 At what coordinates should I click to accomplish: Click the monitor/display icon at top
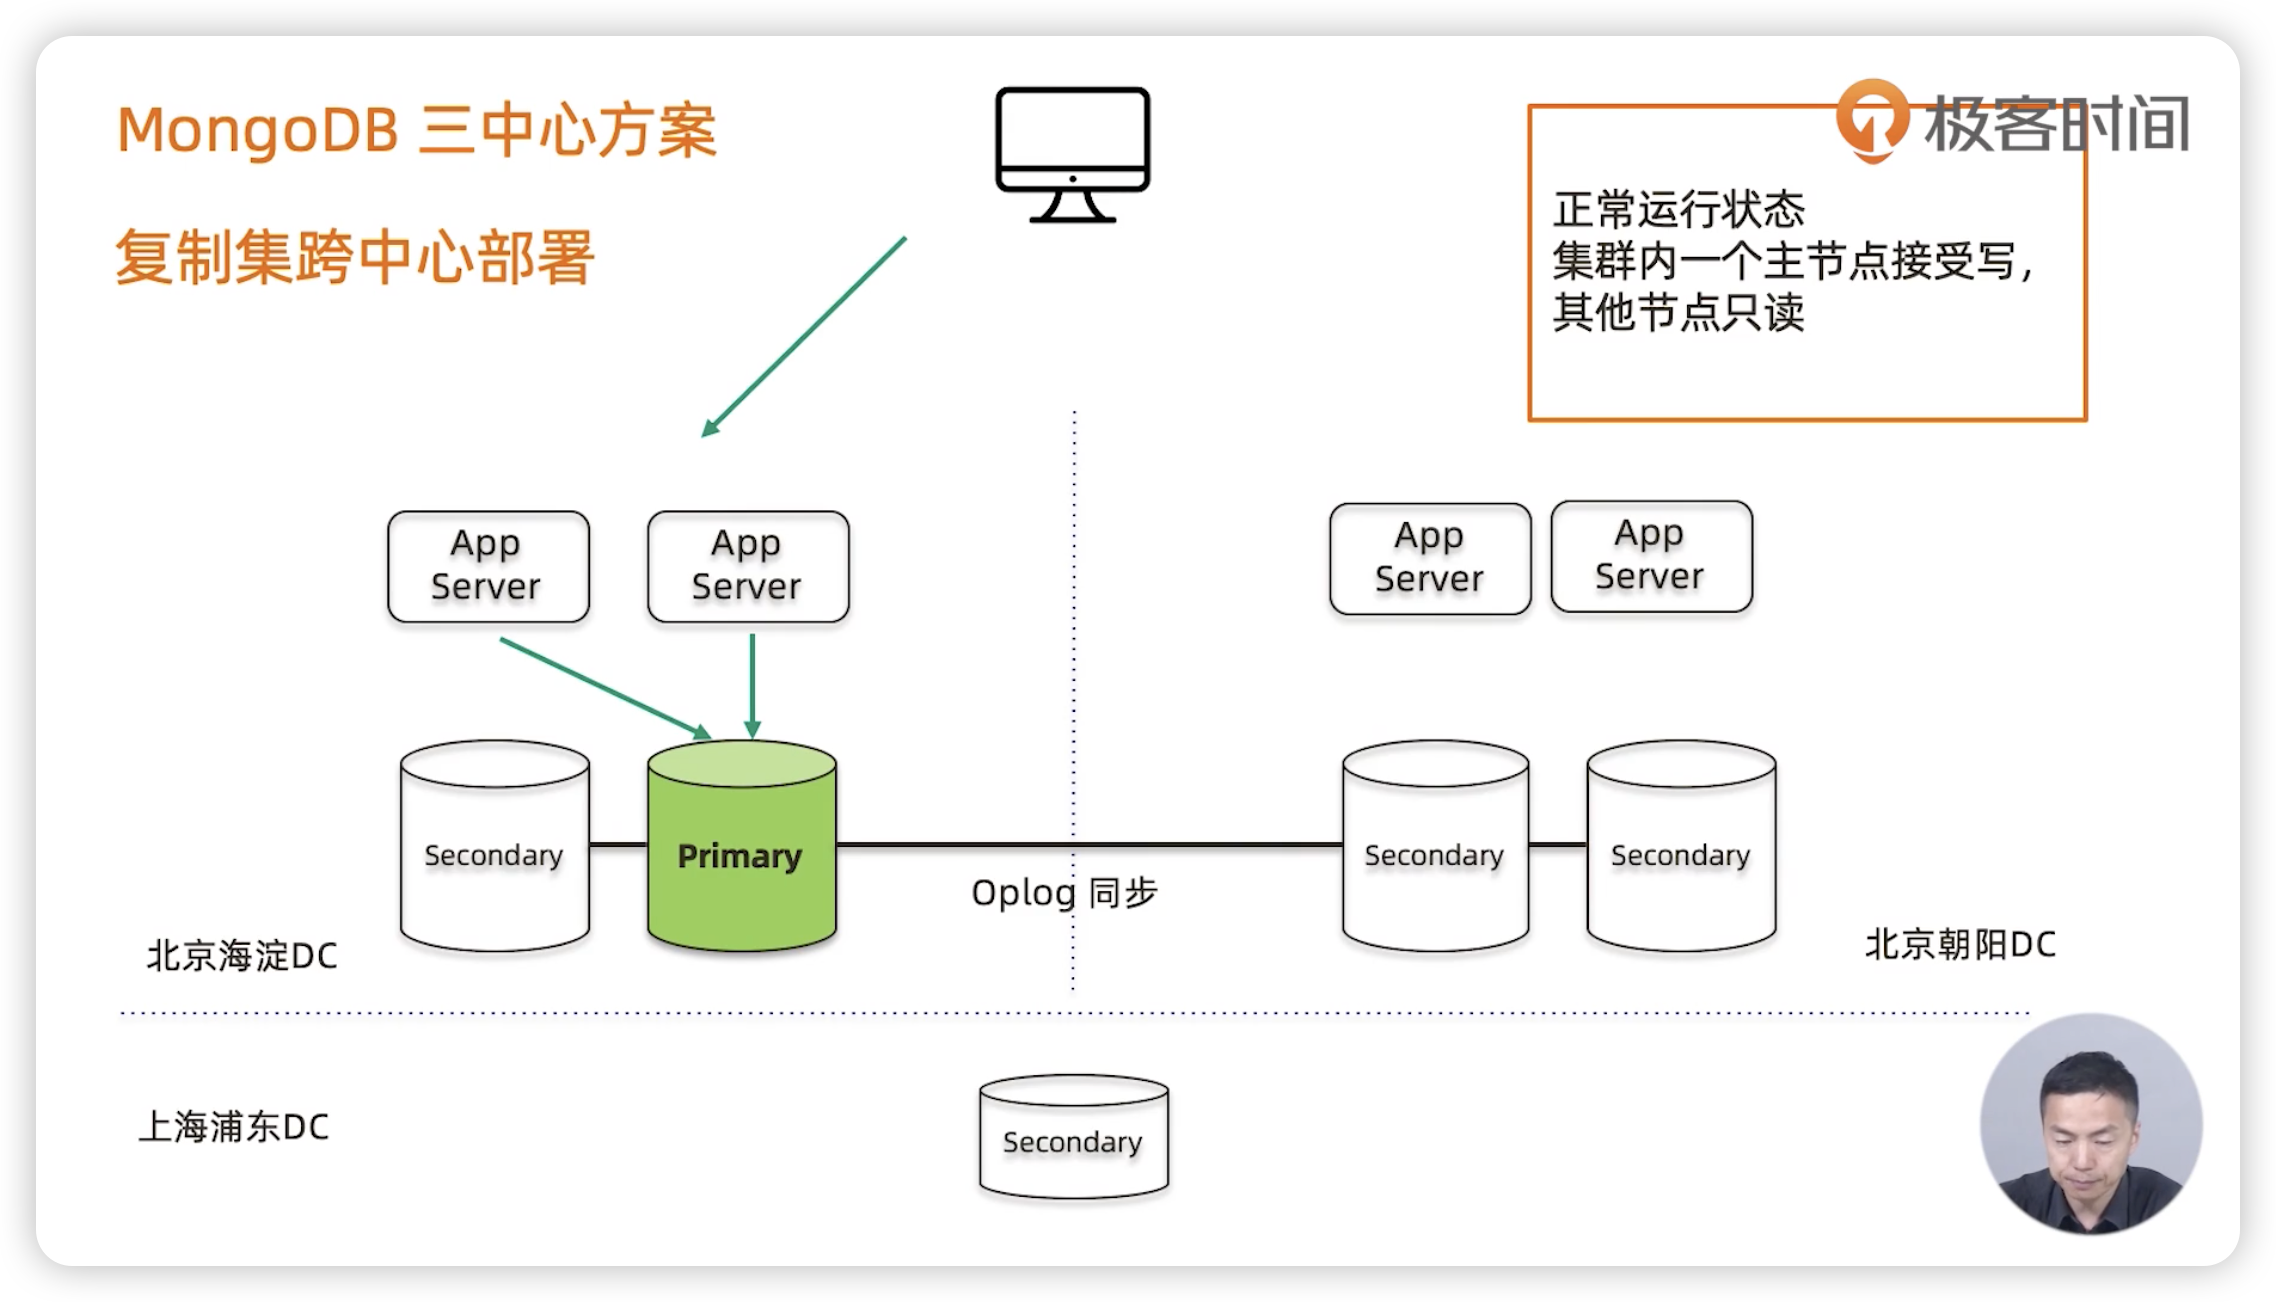(1068, 148)
